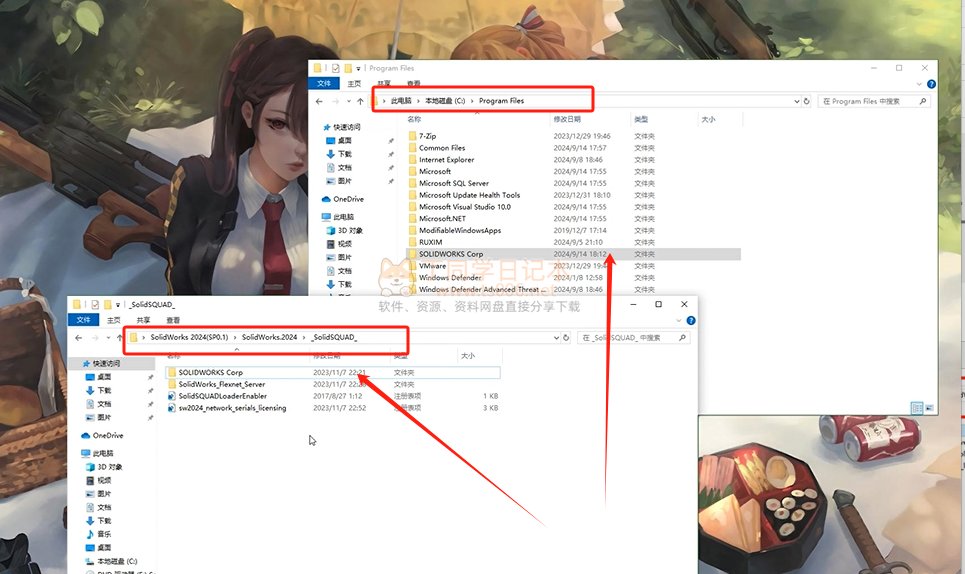Click SolidWorks 2024(SP0.1) breadcrumb
The width and height of the screenshot is (965, 574).
coord(189,337)
